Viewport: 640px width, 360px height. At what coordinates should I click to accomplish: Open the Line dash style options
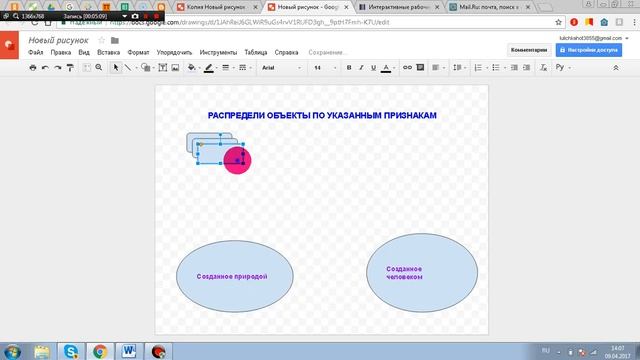coord(243,68)
